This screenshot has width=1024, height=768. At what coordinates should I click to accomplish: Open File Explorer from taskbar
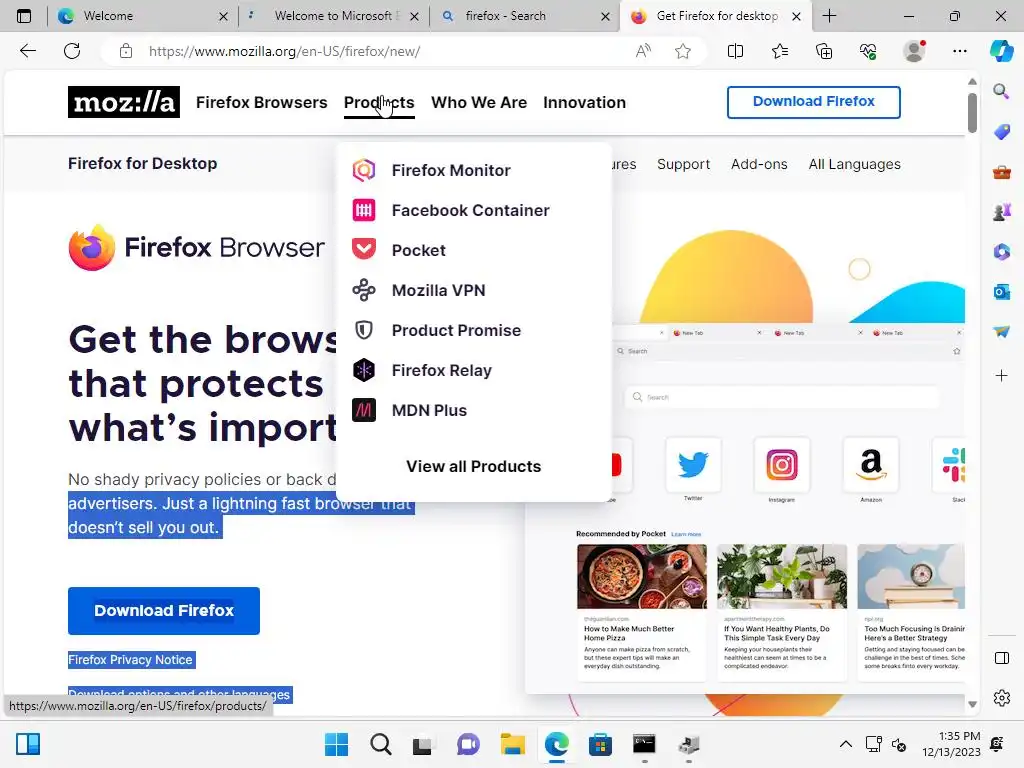pos(513,744)
